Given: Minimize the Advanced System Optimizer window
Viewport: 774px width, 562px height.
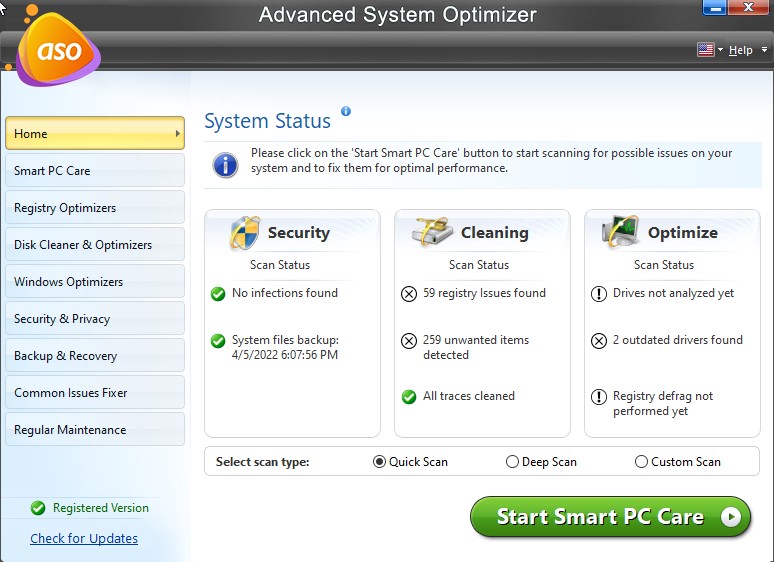Looking at the screenshot, I should [715, 7].
